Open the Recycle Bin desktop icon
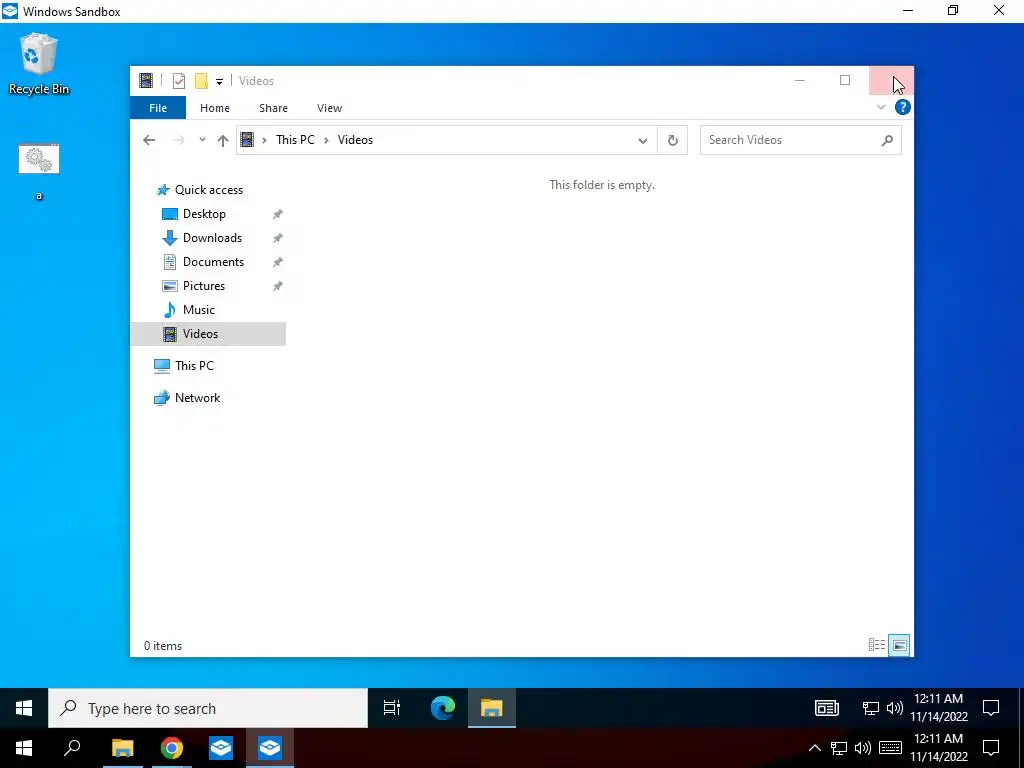The width and height of the screenshot is (1024, 768). (x=39, y=64)
